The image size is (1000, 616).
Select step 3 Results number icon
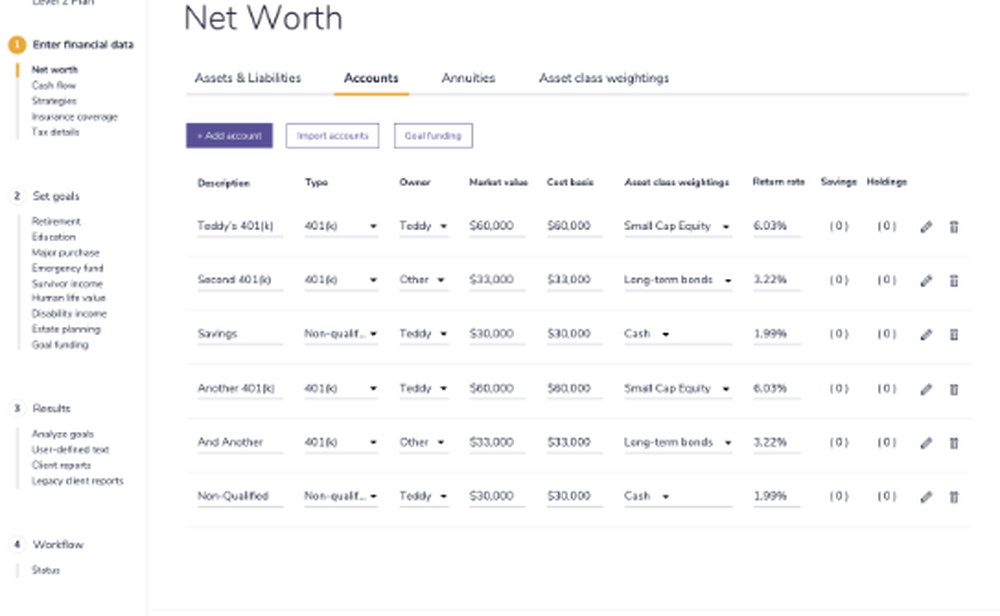(17, 408)
